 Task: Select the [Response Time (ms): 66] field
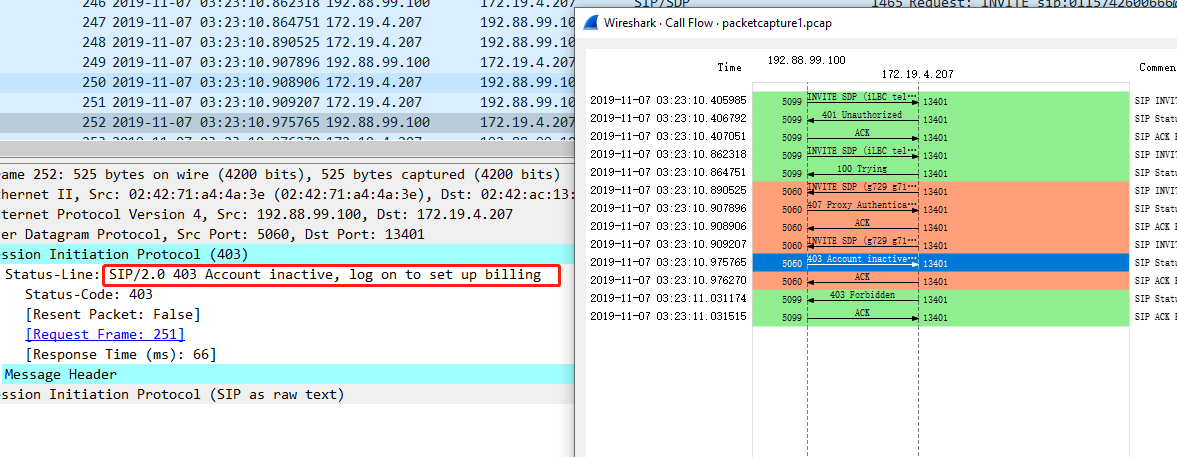(x=121, y=354)
